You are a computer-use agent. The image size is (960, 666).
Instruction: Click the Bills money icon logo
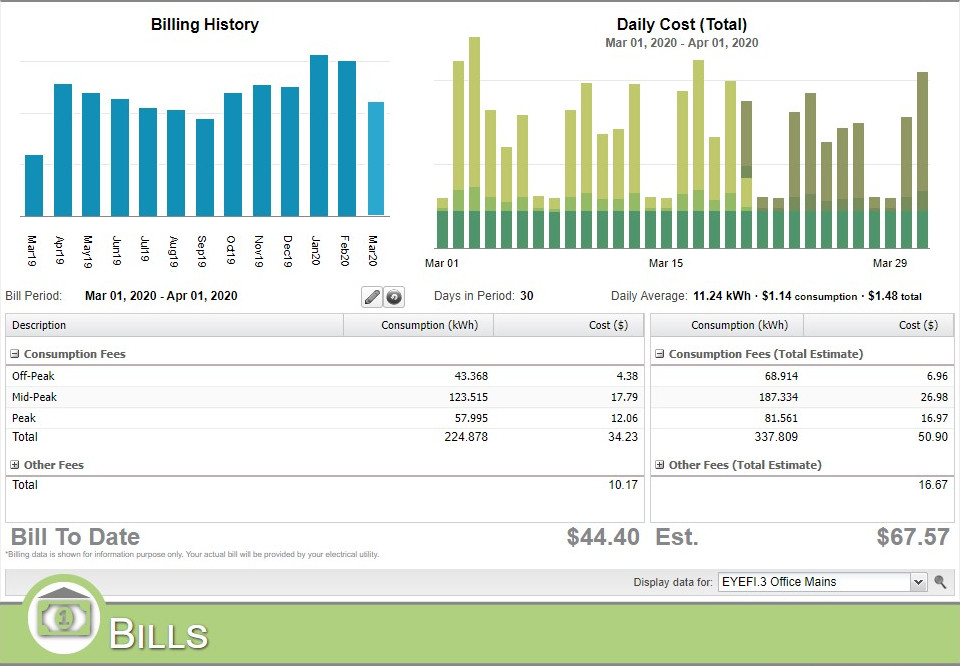click(64, 620)
